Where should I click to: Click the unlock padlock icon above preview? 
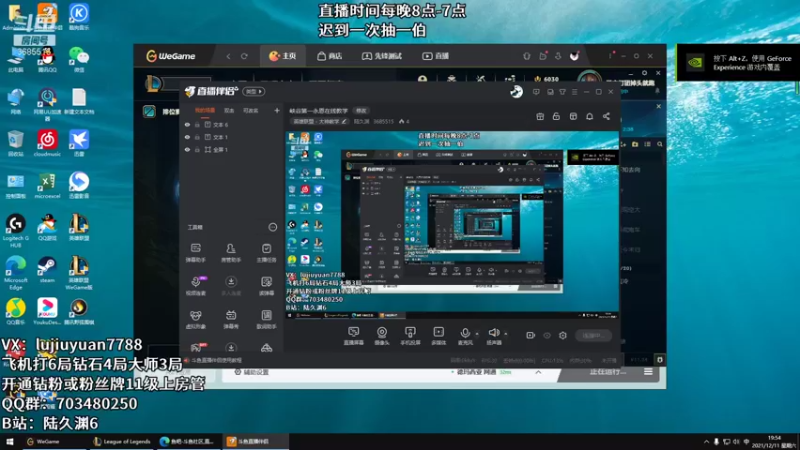point(556,116)
